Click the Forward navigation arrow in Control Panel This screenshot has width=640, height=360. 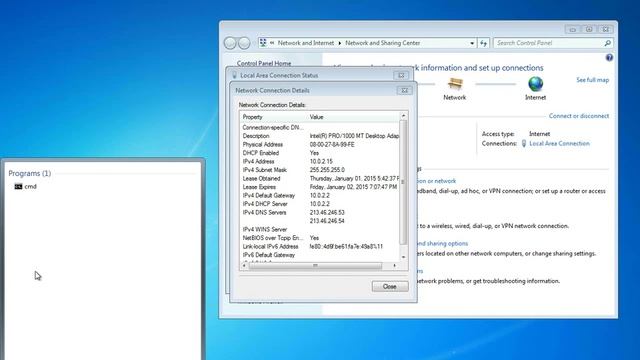244,43
